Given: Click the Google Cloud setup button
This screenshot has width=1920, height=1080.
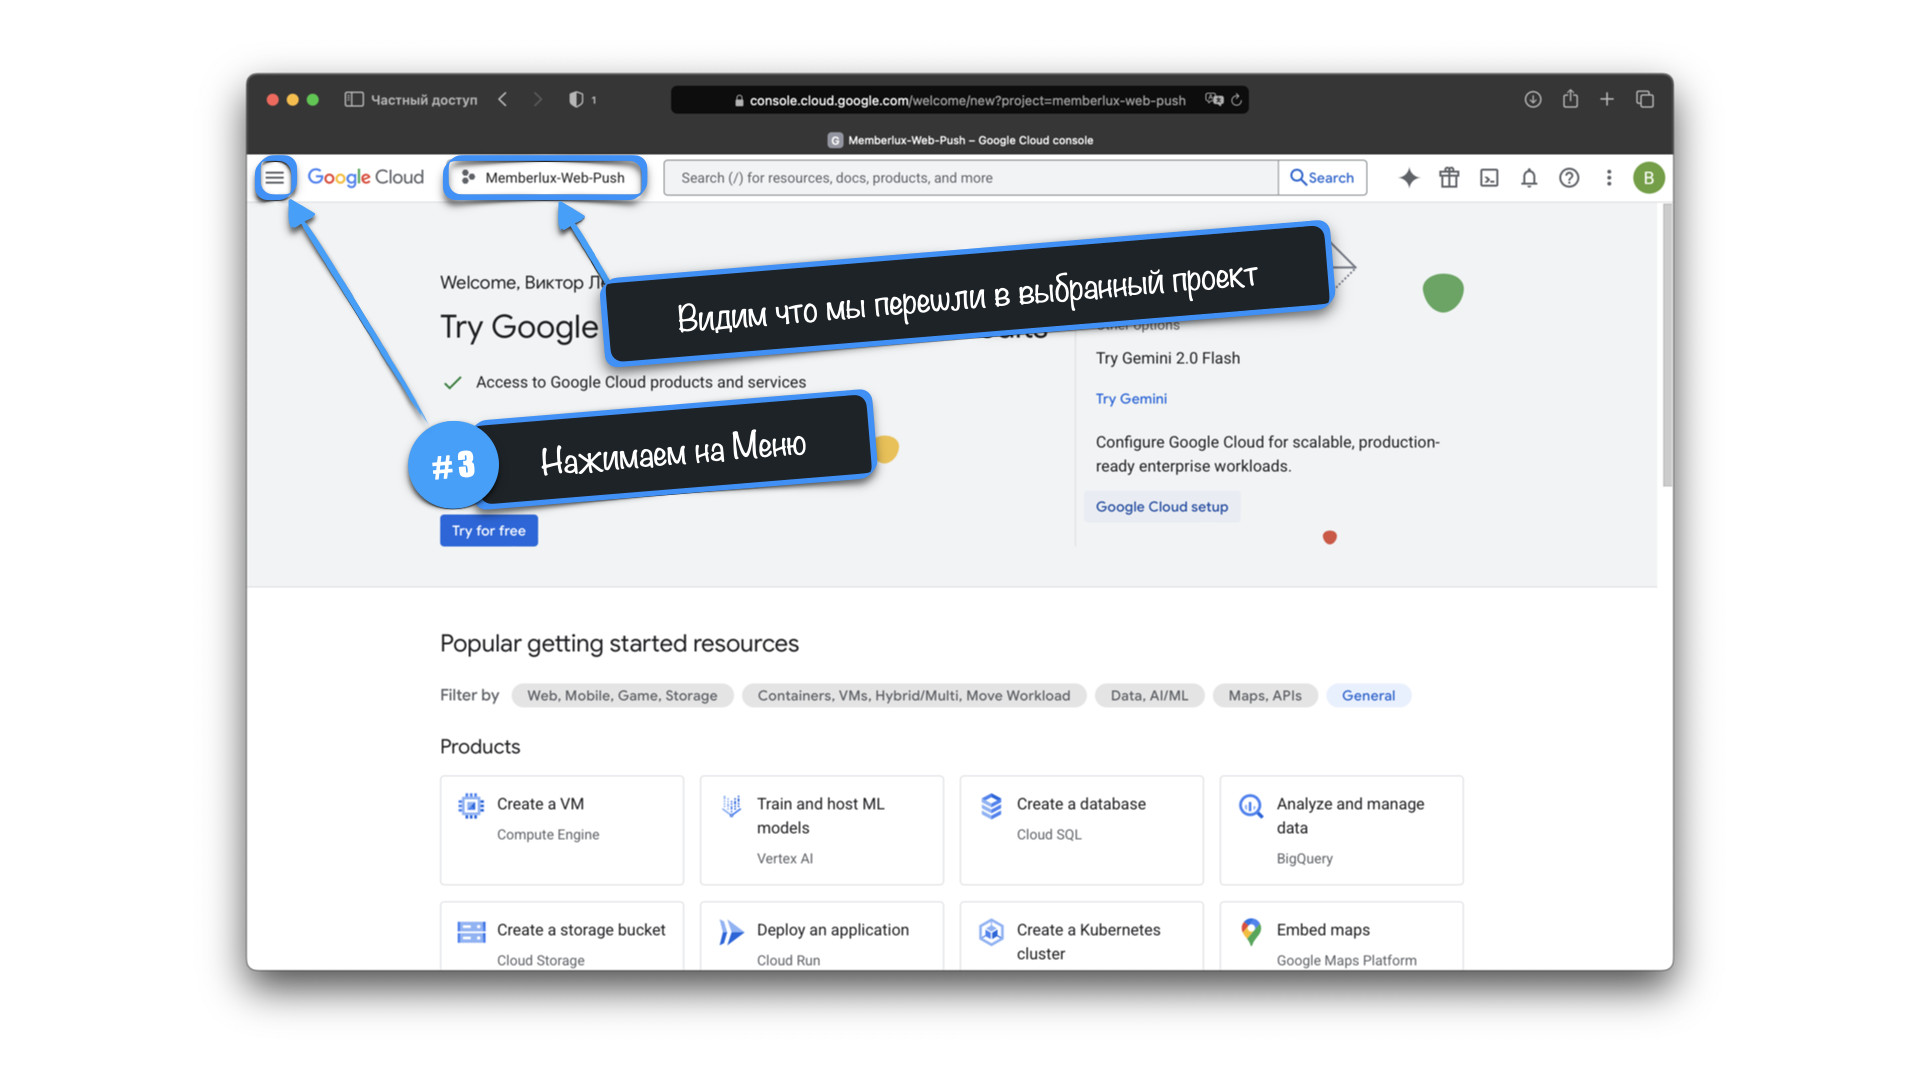Looking at the screenshot, I should pyautogui.click(x=1161, y=507).
